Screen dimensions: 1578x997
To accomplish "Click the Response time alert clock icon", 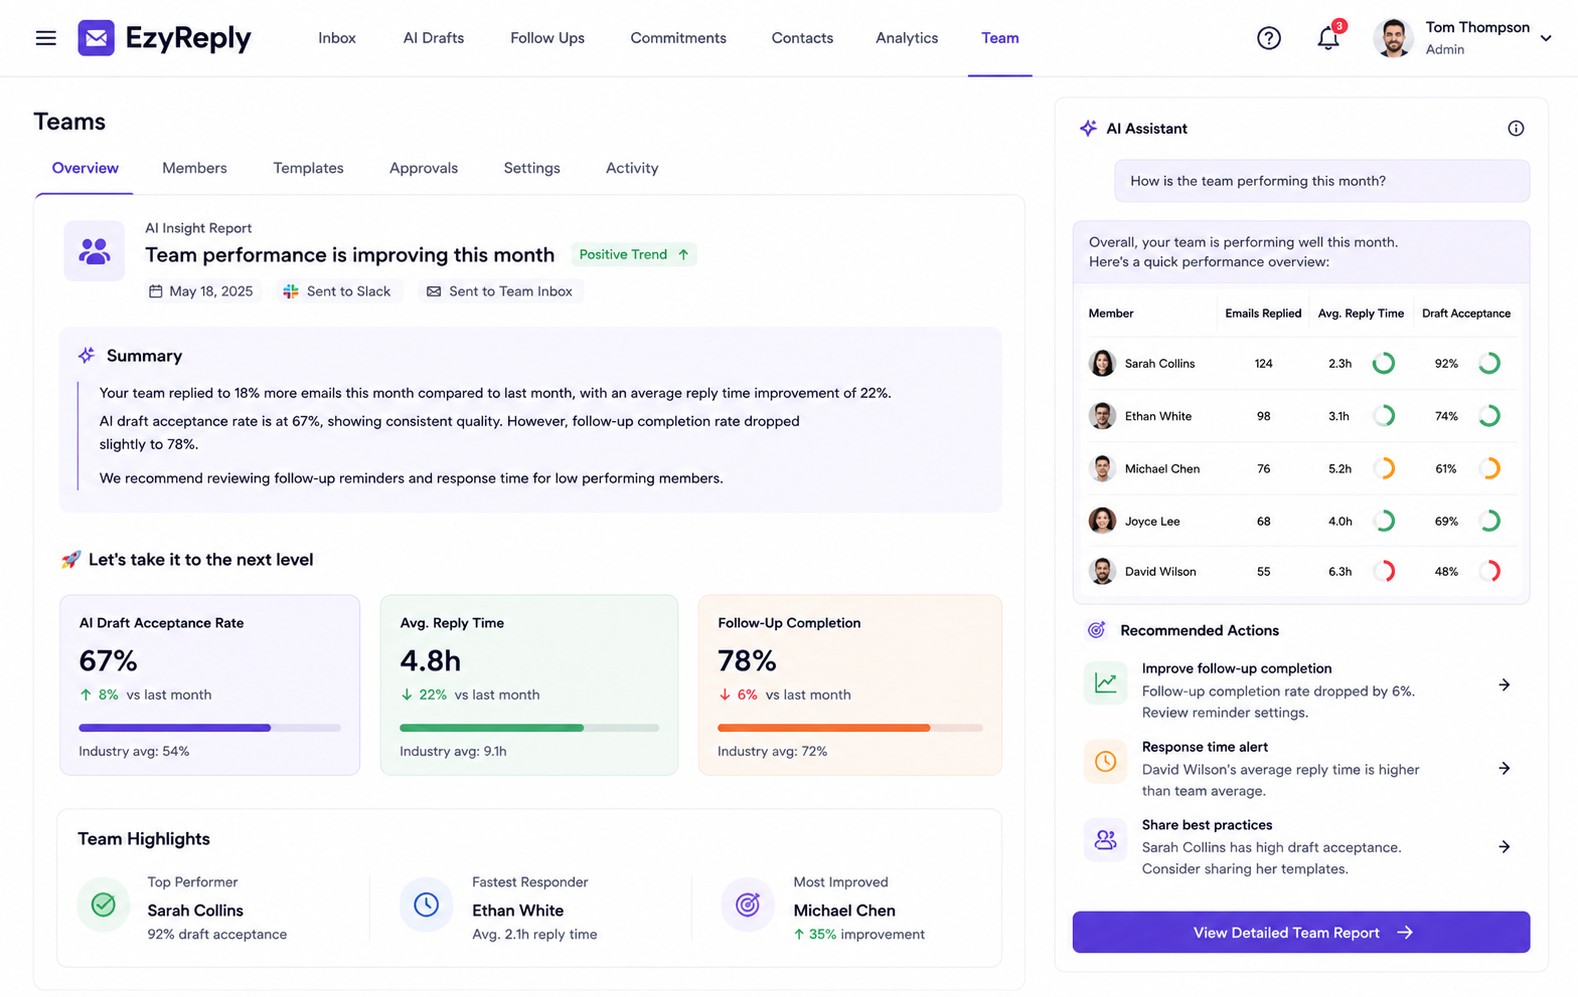I will tap(1105, 761).
